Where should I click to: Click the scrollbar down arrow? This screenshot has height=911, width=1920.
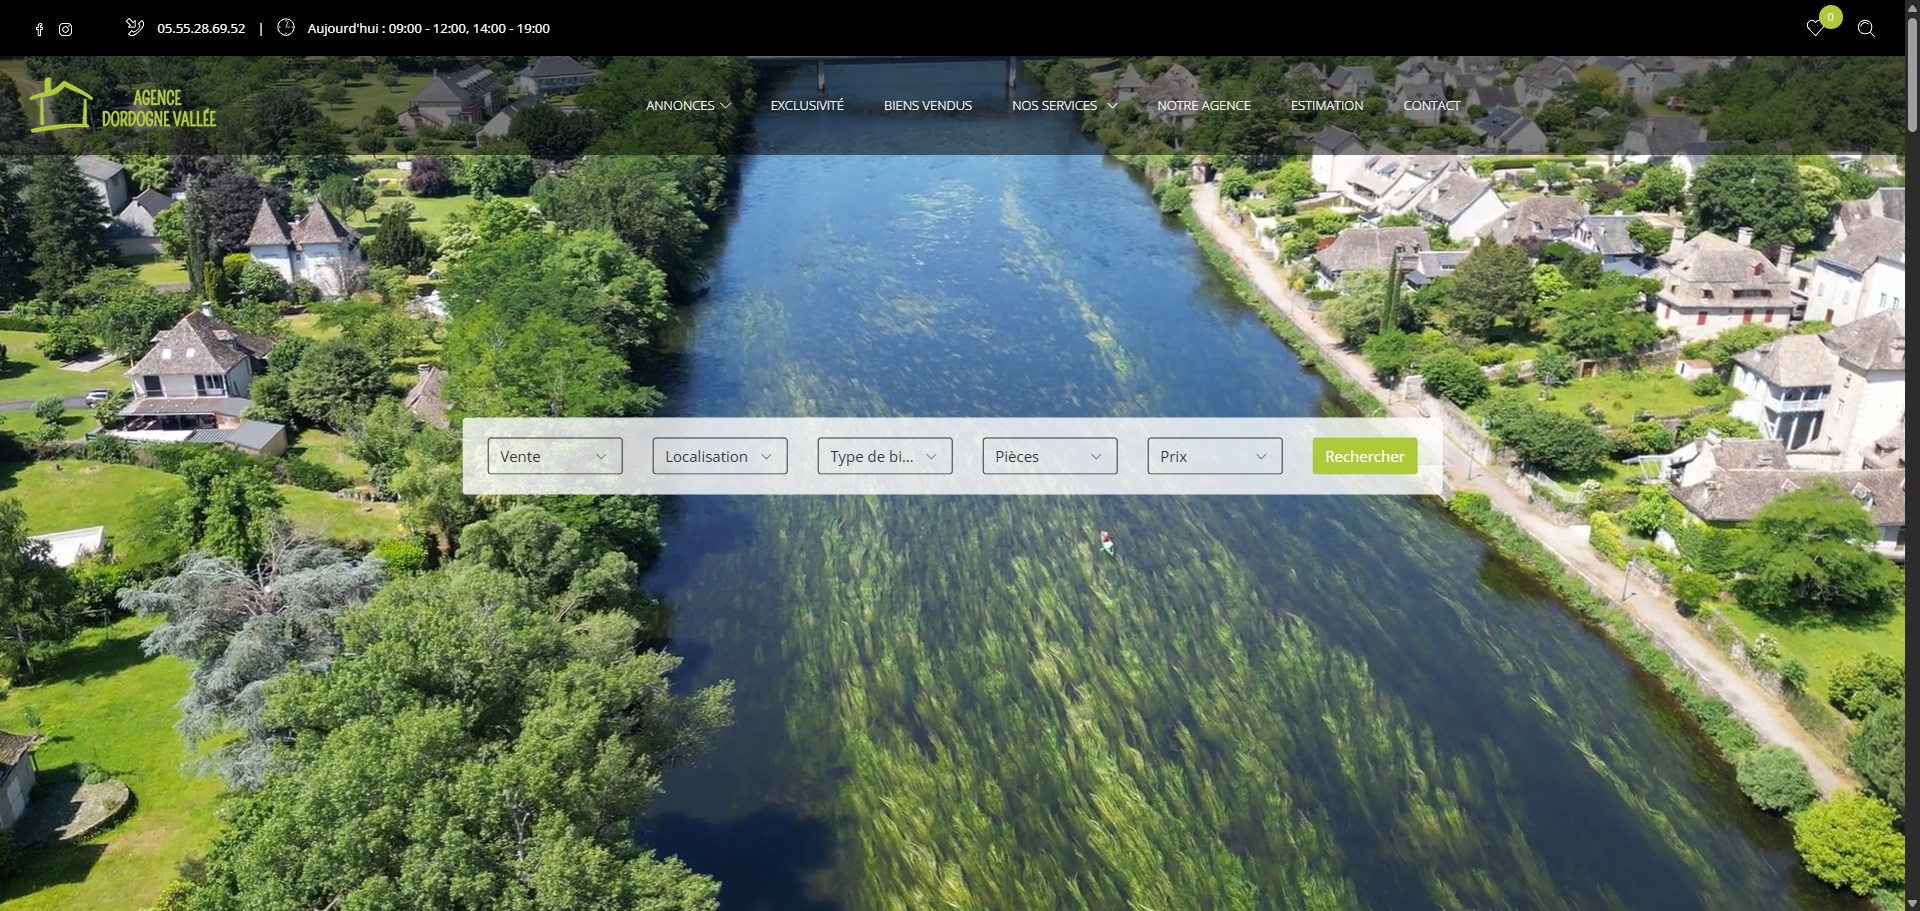[x=1912, y=903]
